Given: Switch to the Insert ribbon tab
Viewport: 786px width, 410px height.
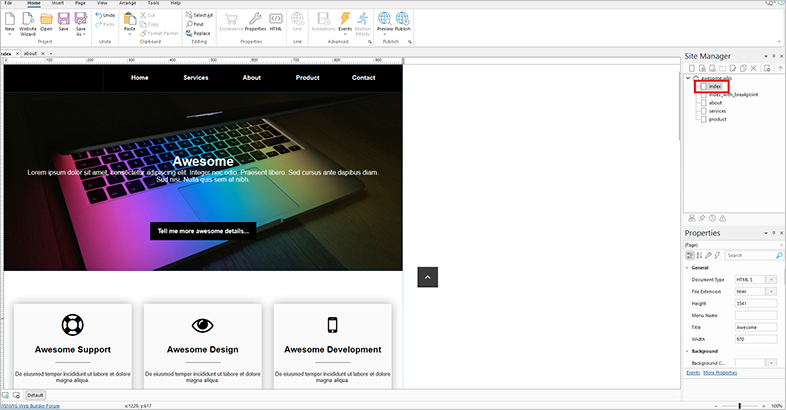Looking at the screenshot, I should pos(58,3).
